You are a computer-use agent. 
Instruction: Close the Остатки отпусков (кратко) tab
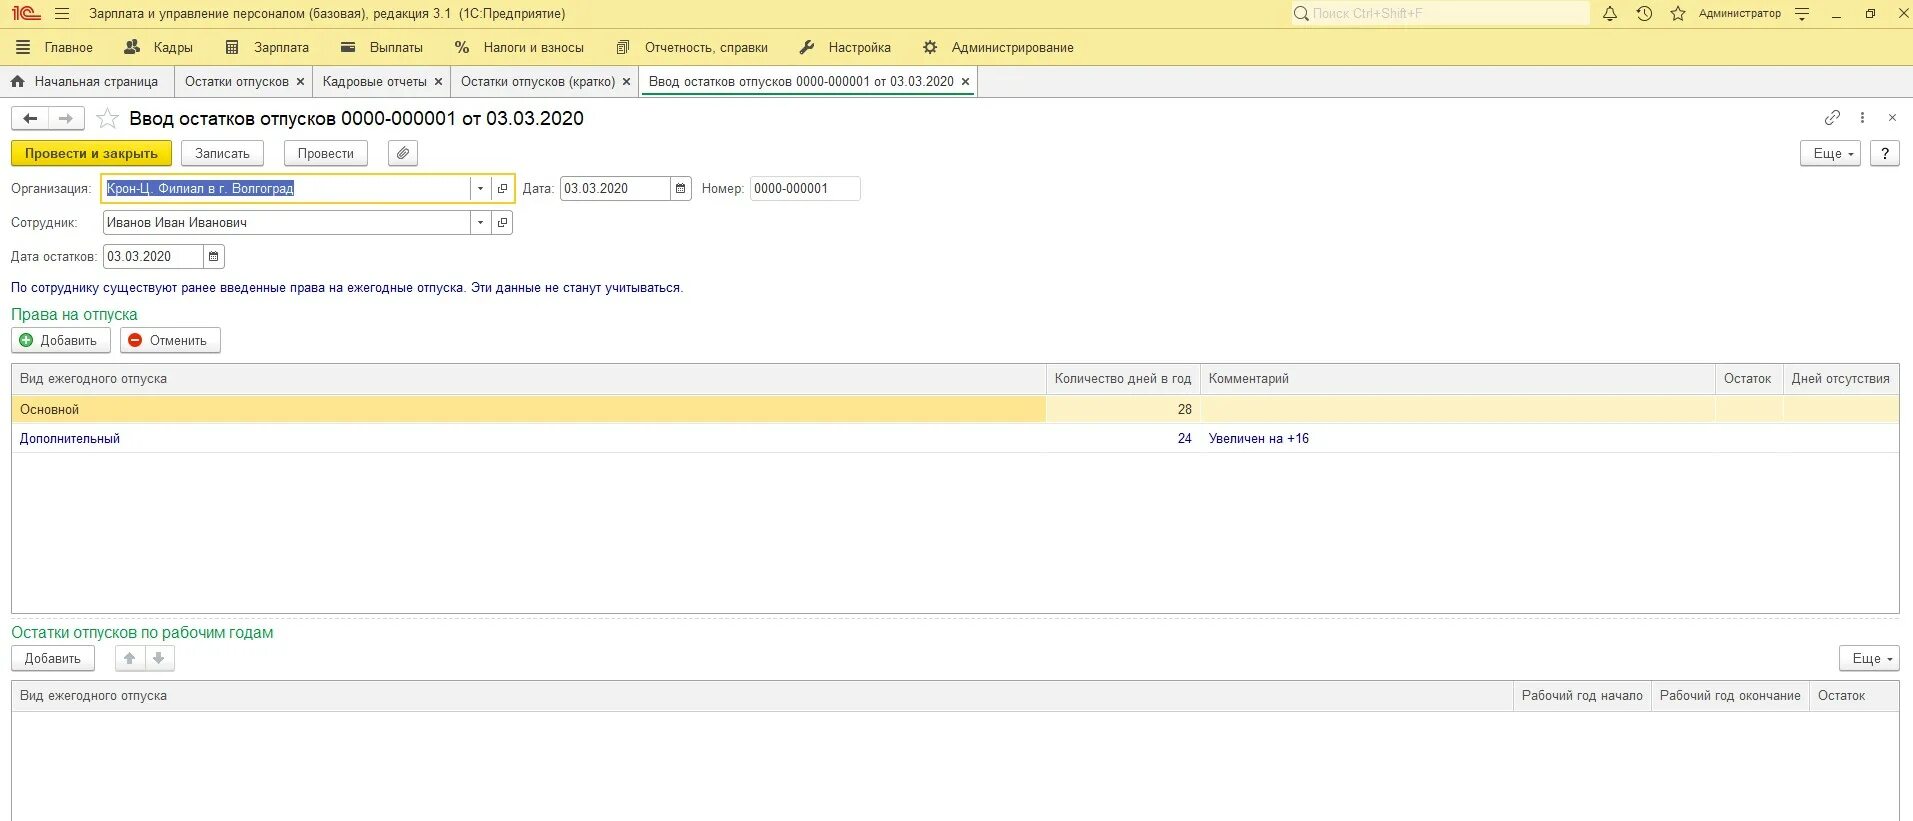627,82
